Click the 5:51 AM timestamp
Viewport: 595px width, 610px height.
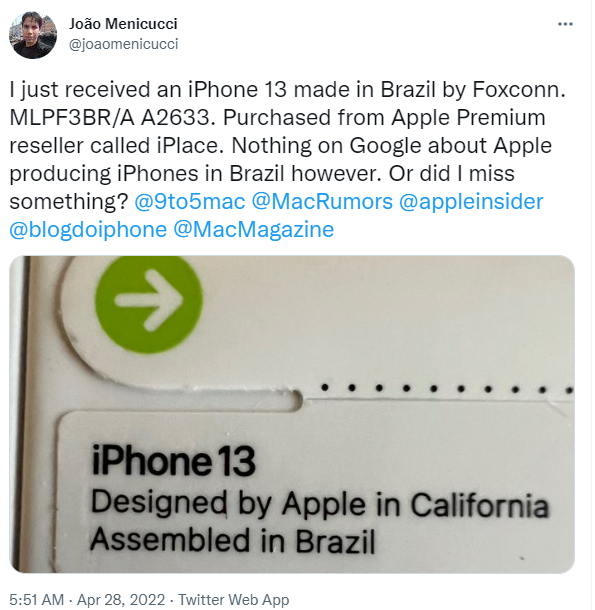point(36,599)
